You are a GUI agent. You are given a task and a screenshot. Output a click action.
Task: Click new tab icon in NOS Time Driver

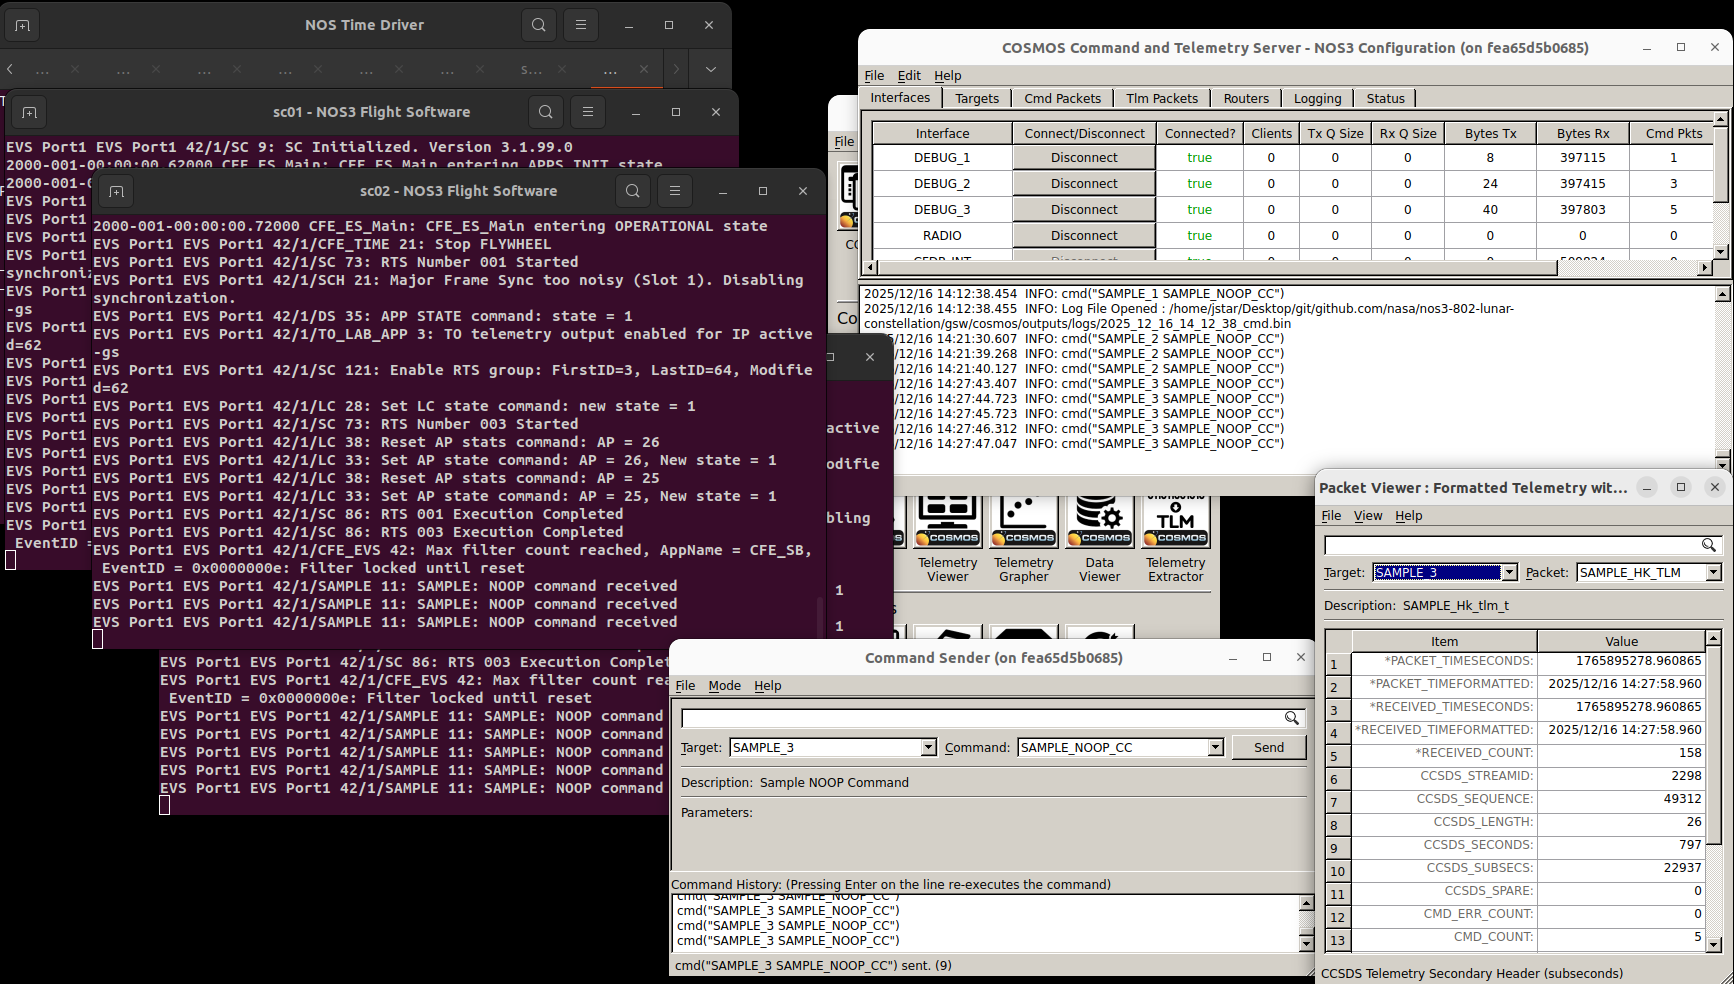22,26
